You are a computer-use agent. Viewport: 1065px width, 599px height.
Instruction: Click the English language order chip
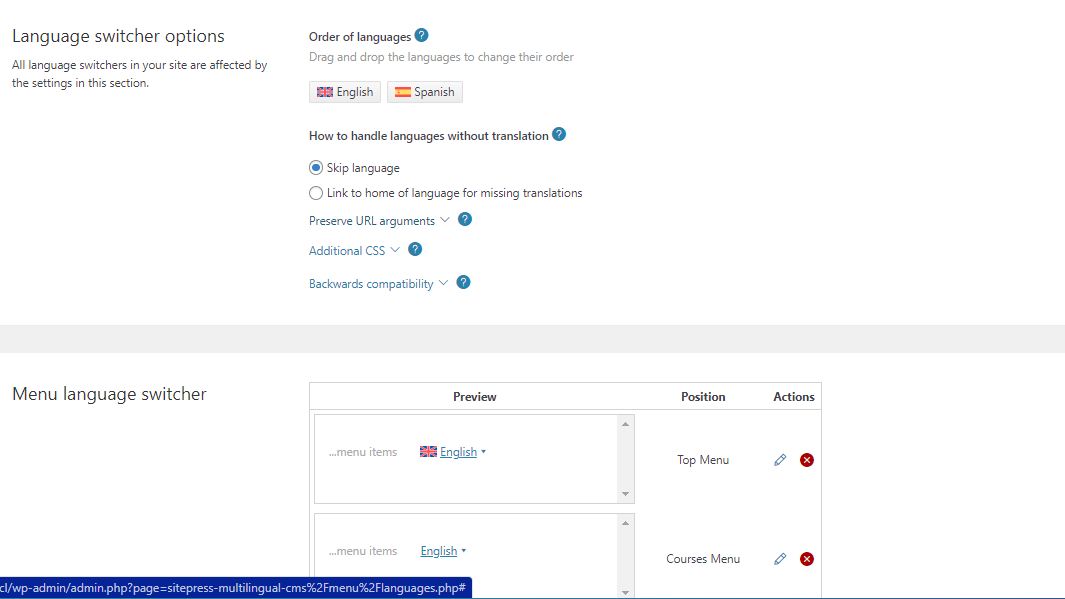click(x=345, y=92)
